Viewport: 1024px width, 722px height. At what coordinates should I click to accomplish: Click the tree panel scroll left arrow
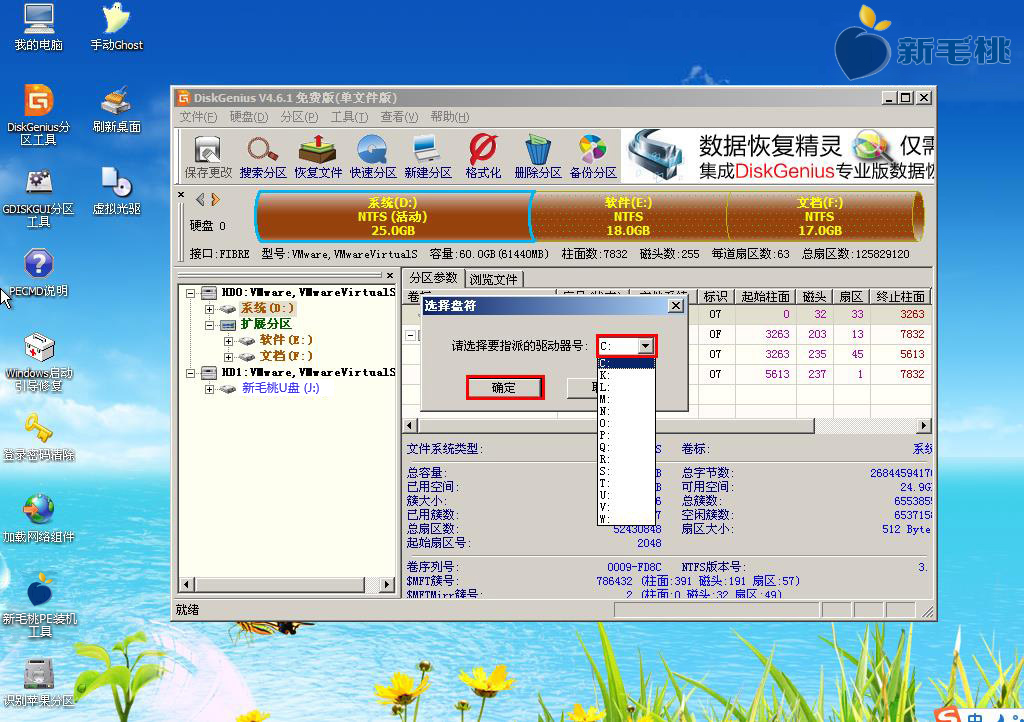(x=187, y=584)
